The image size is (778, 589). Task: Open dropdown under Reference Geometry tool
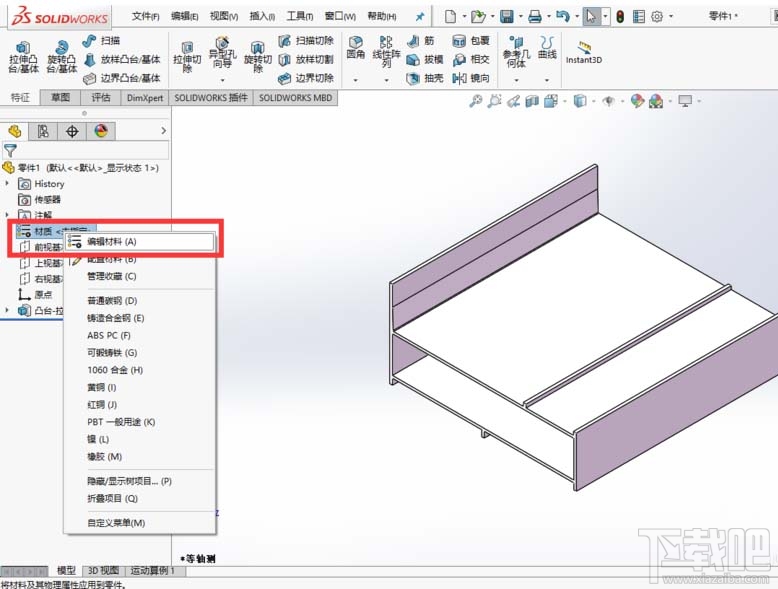pos(516,79)
